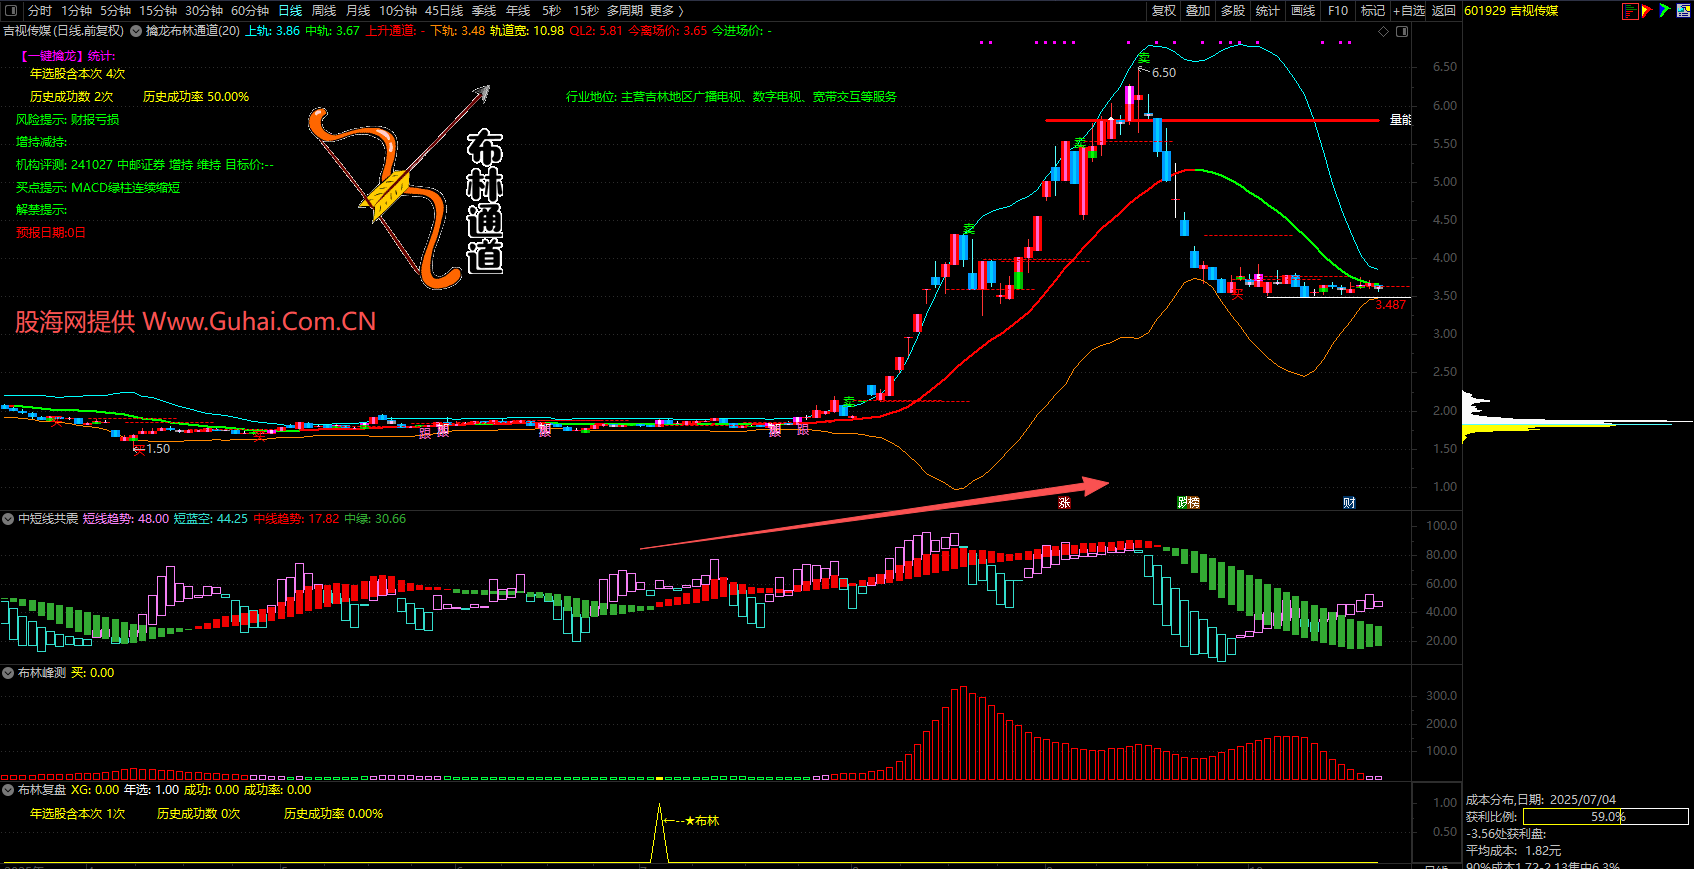Click the blue and green arrow icon
This screenshot has height=869, width=1694.
(x=1664, y=11)
